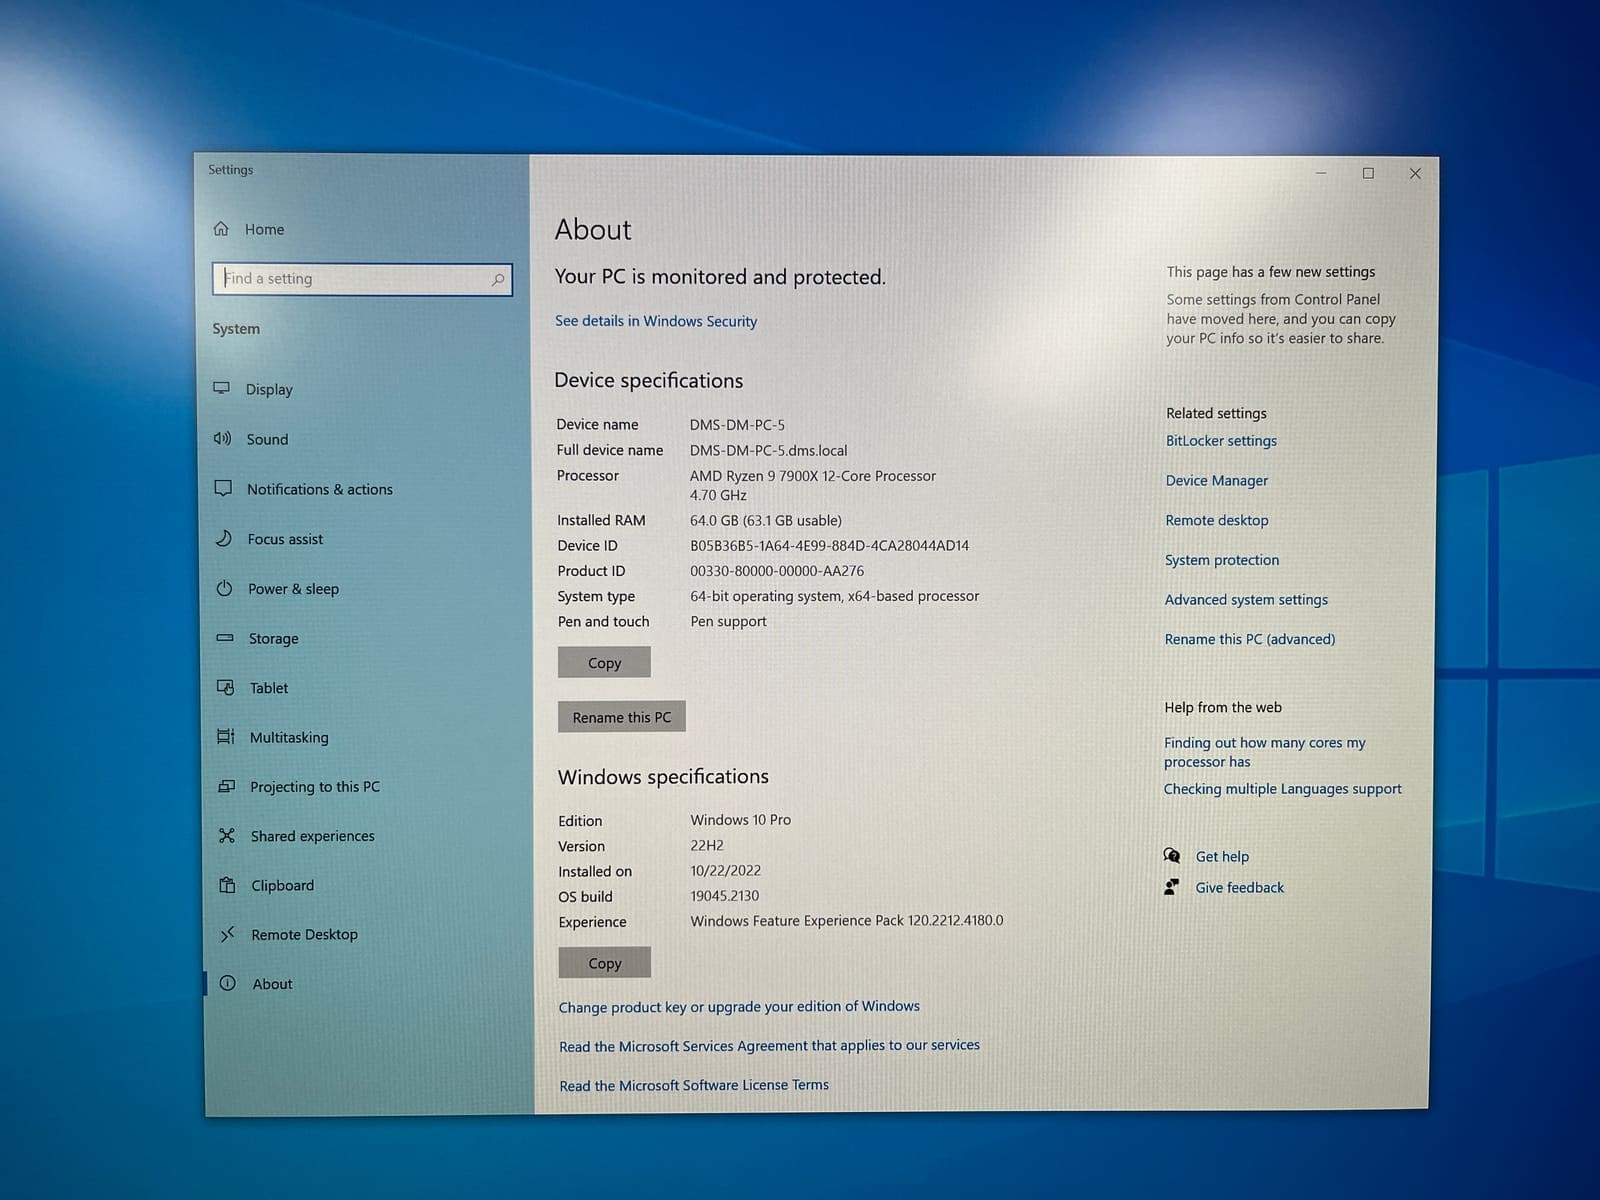Launch Device Manager link

[x=1216, y=480]
